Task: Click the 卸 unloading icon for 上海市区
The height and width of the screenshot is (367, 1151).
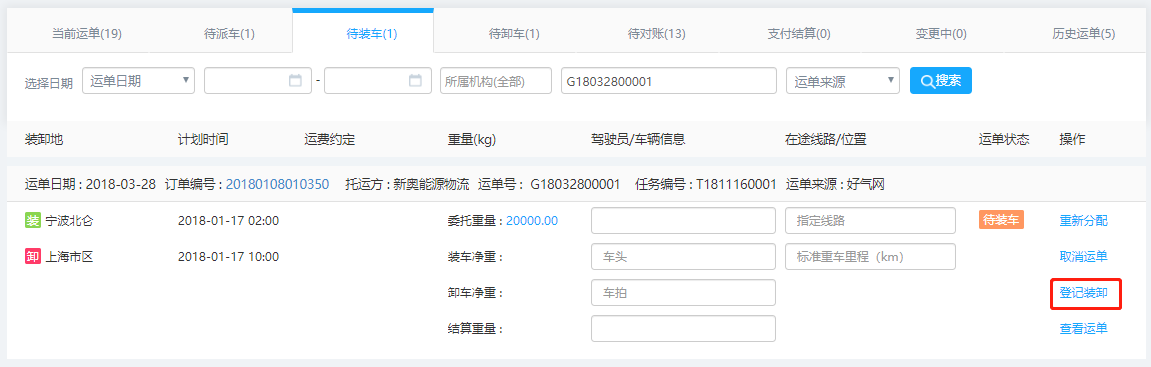Action: point(32,257)
